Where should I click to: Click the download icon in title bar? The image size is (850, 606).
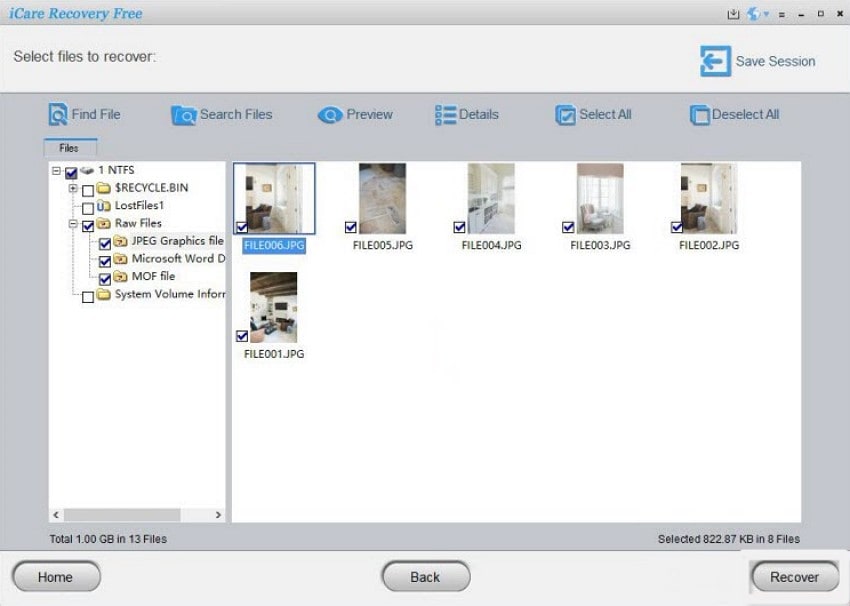pyautogui.click(x=733, y=14)
